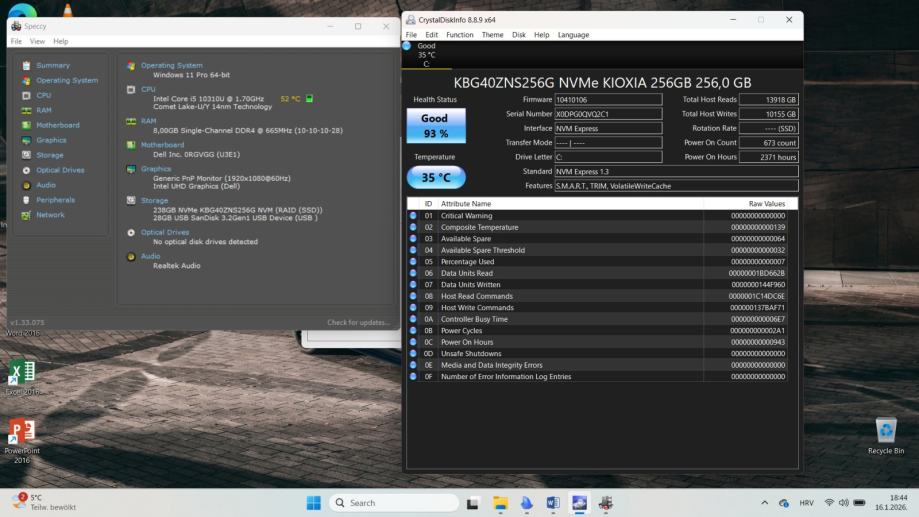Click the RAM heading link in summary pane
The height and width of the screenshot is (517, 919).
pos(148,121)
